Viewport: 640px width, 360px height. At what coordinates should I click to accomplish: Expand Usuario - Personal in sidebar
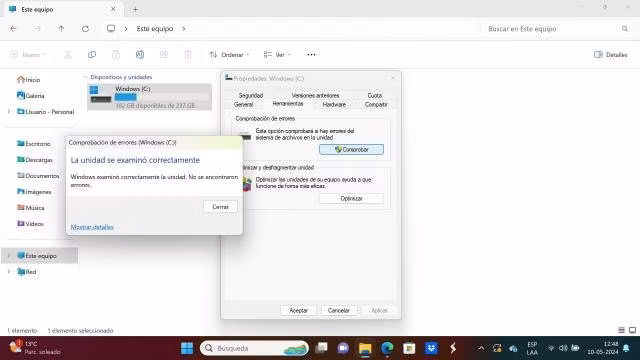(9, 111)
